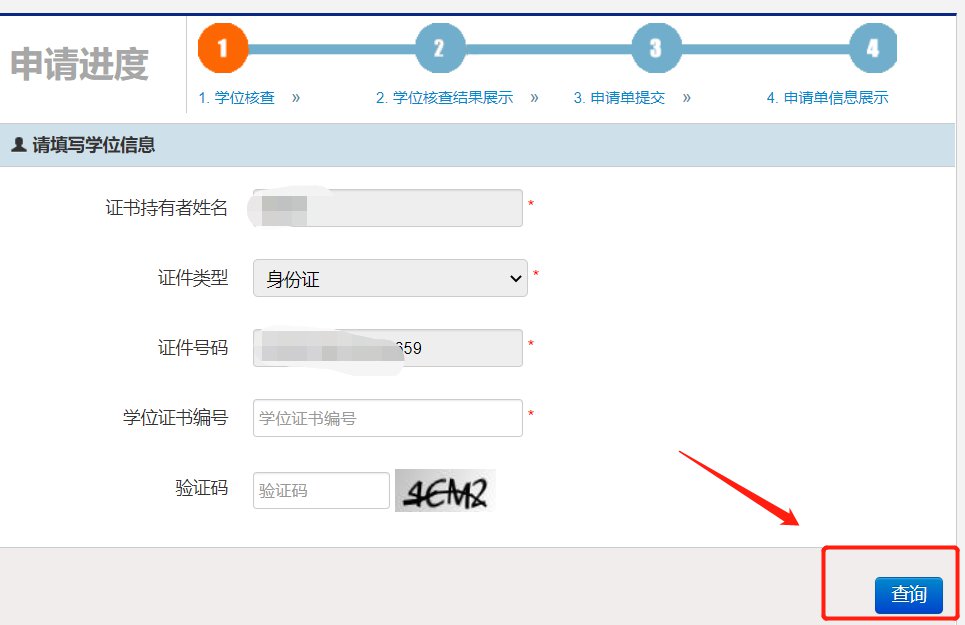This screenshot has width=965, height=625.
Task: Click the captcha image to refresh
Action: coord(445,490)
